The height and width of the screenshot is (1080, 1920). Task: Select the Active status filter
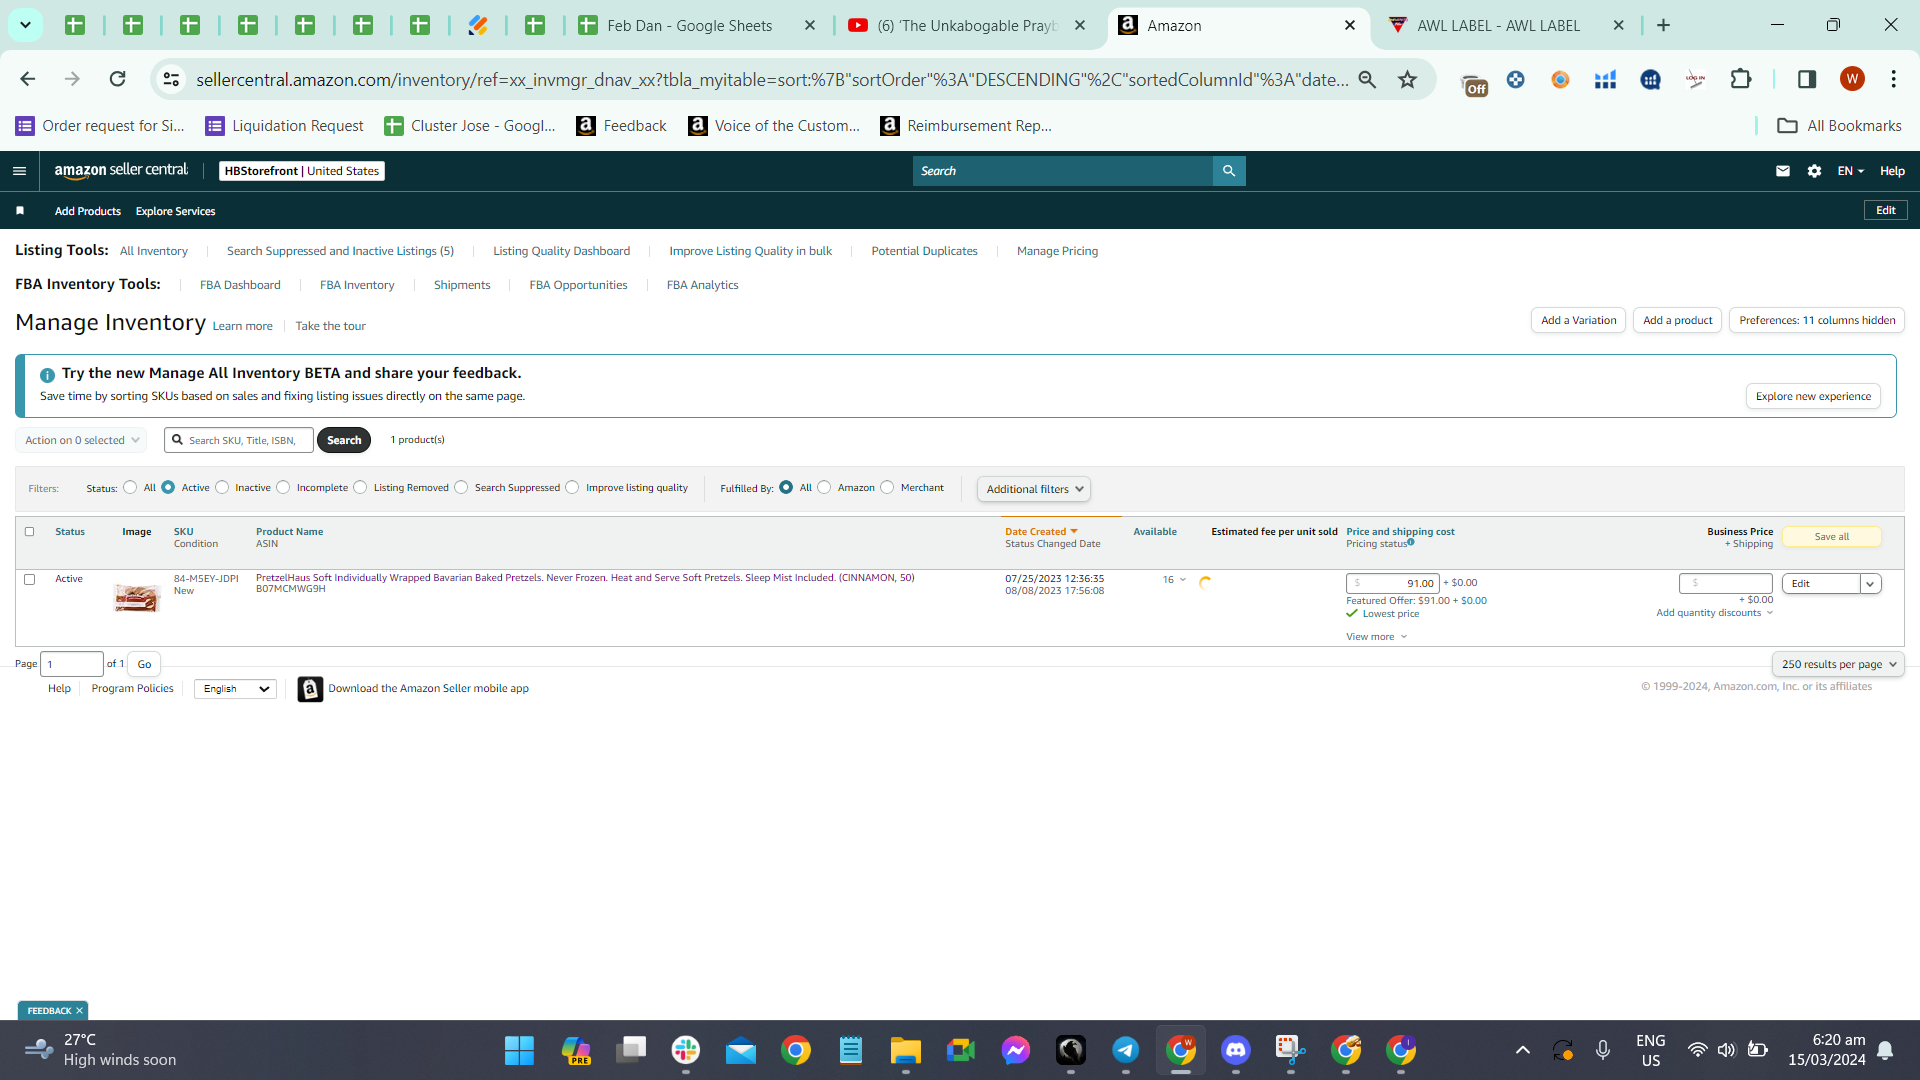(x=168, y=488)
